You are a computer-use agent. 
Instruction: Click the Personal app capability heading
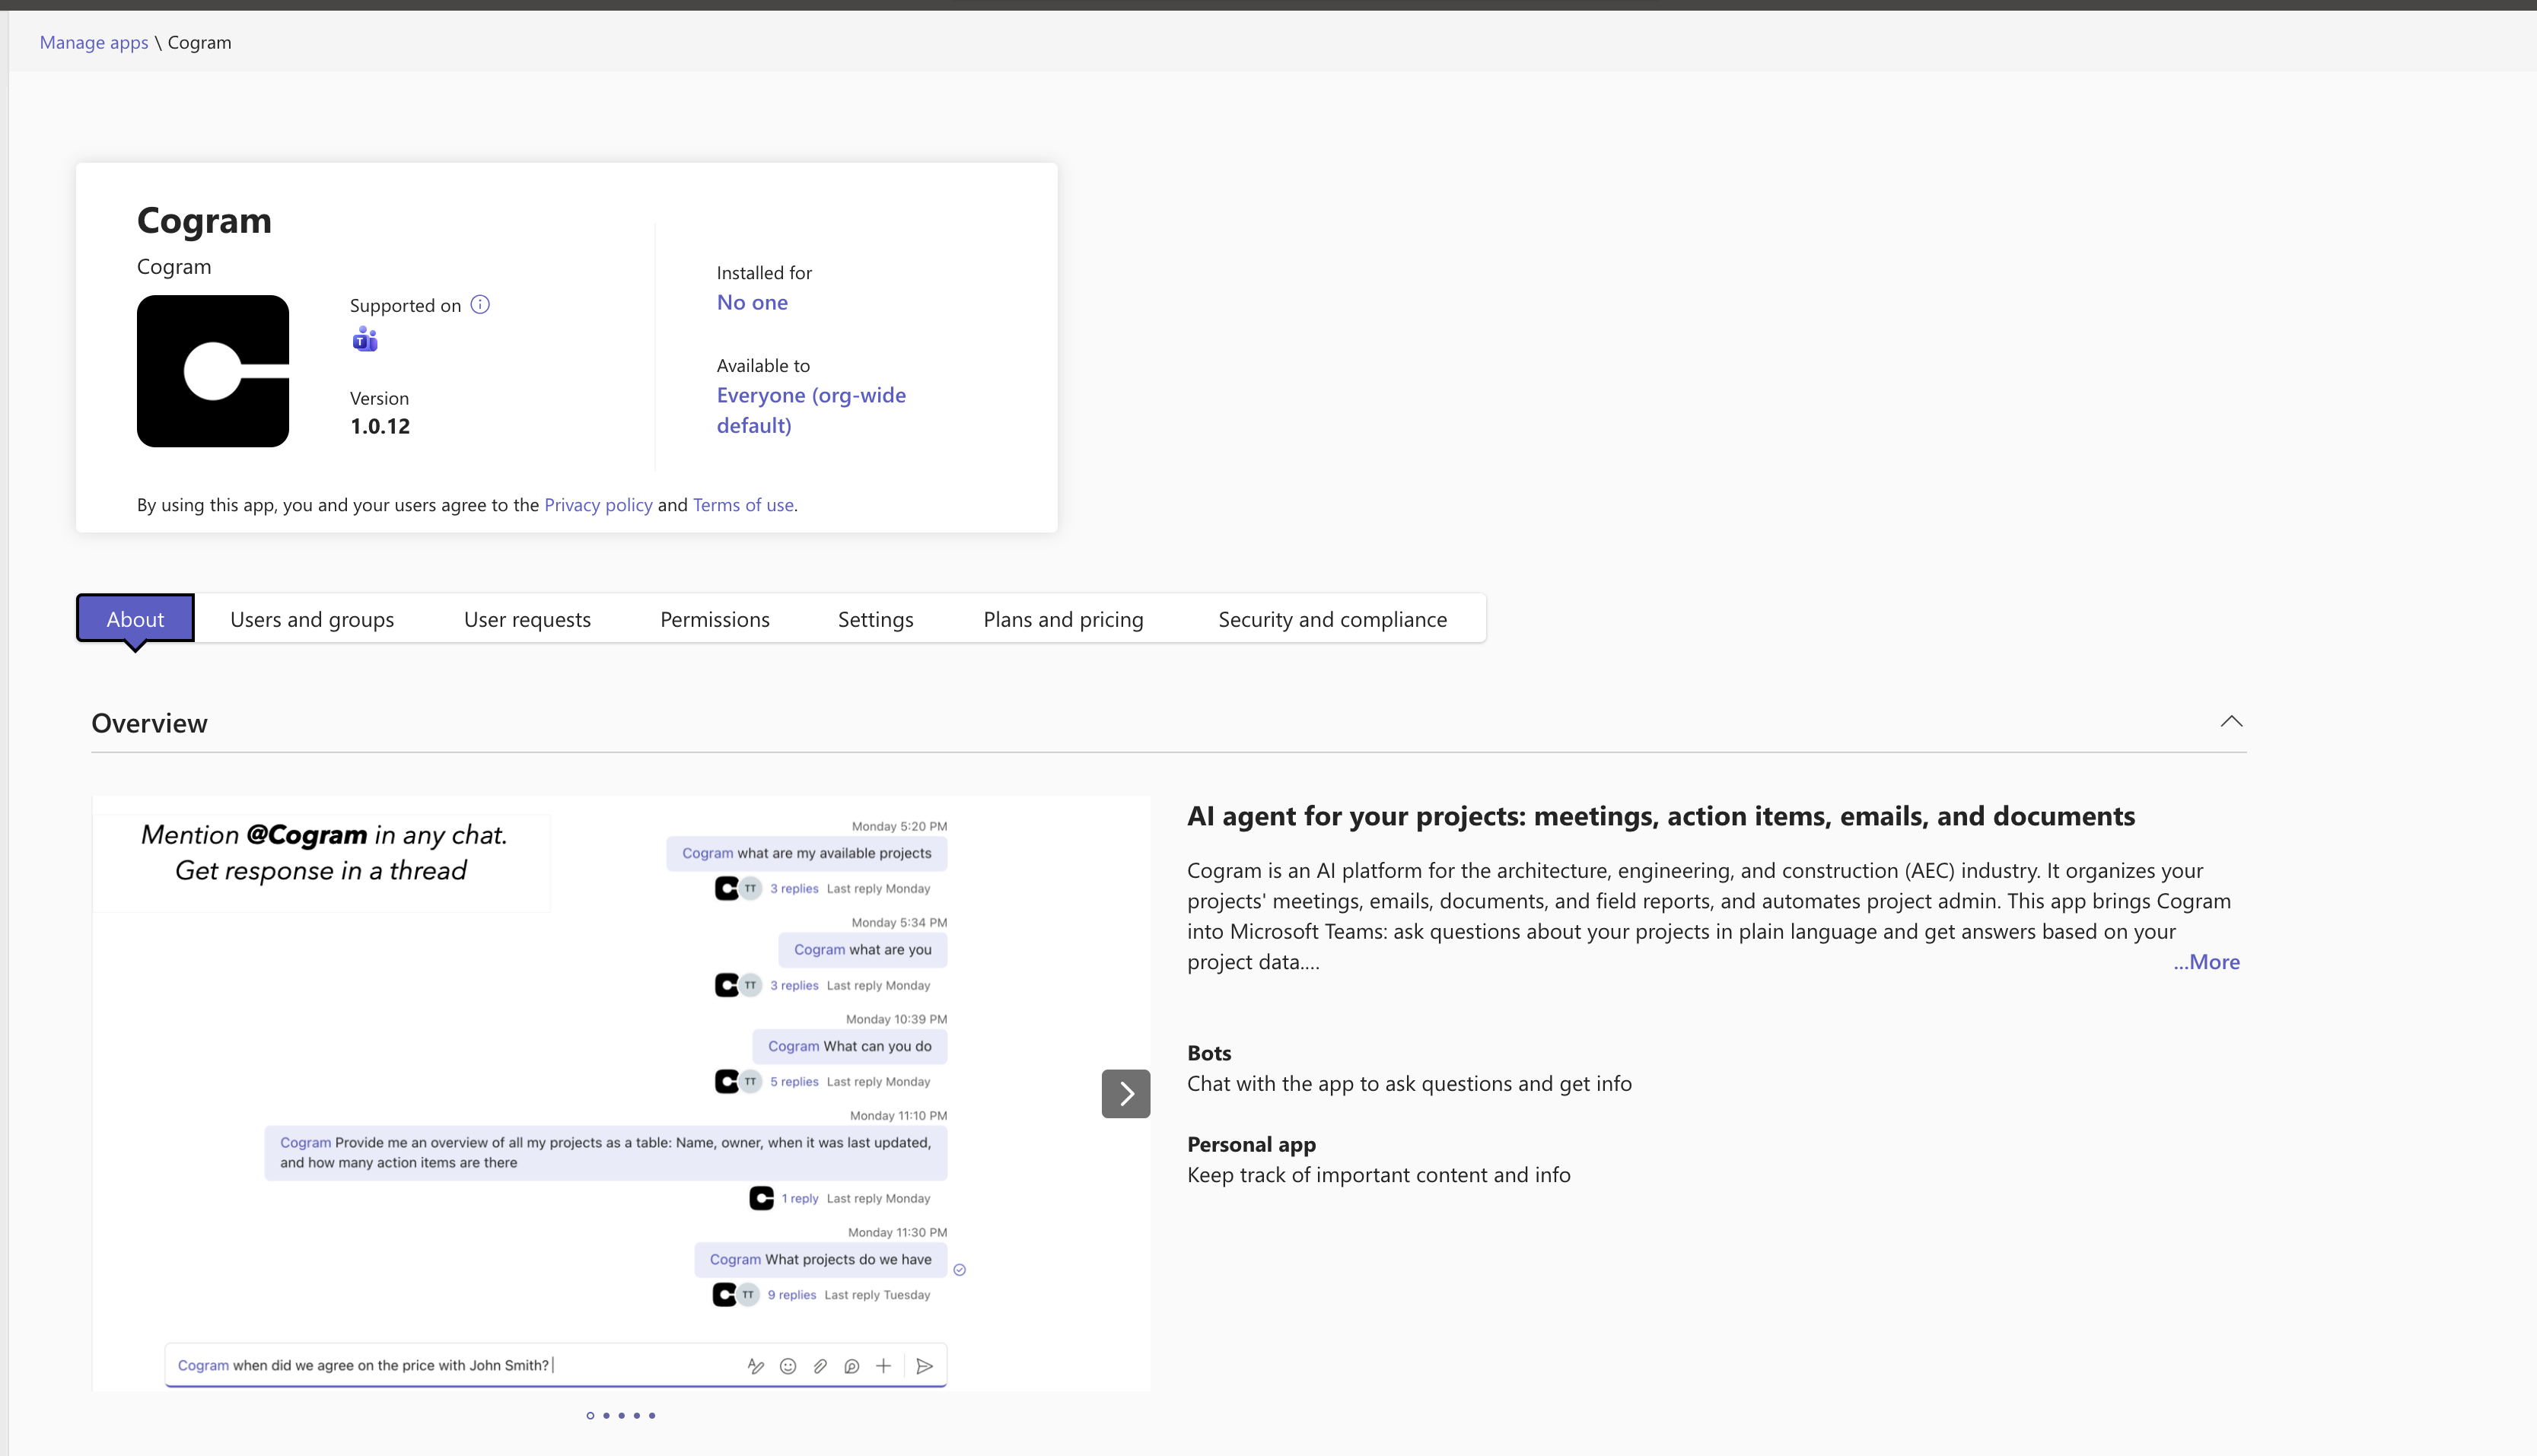(1251, 1144)
